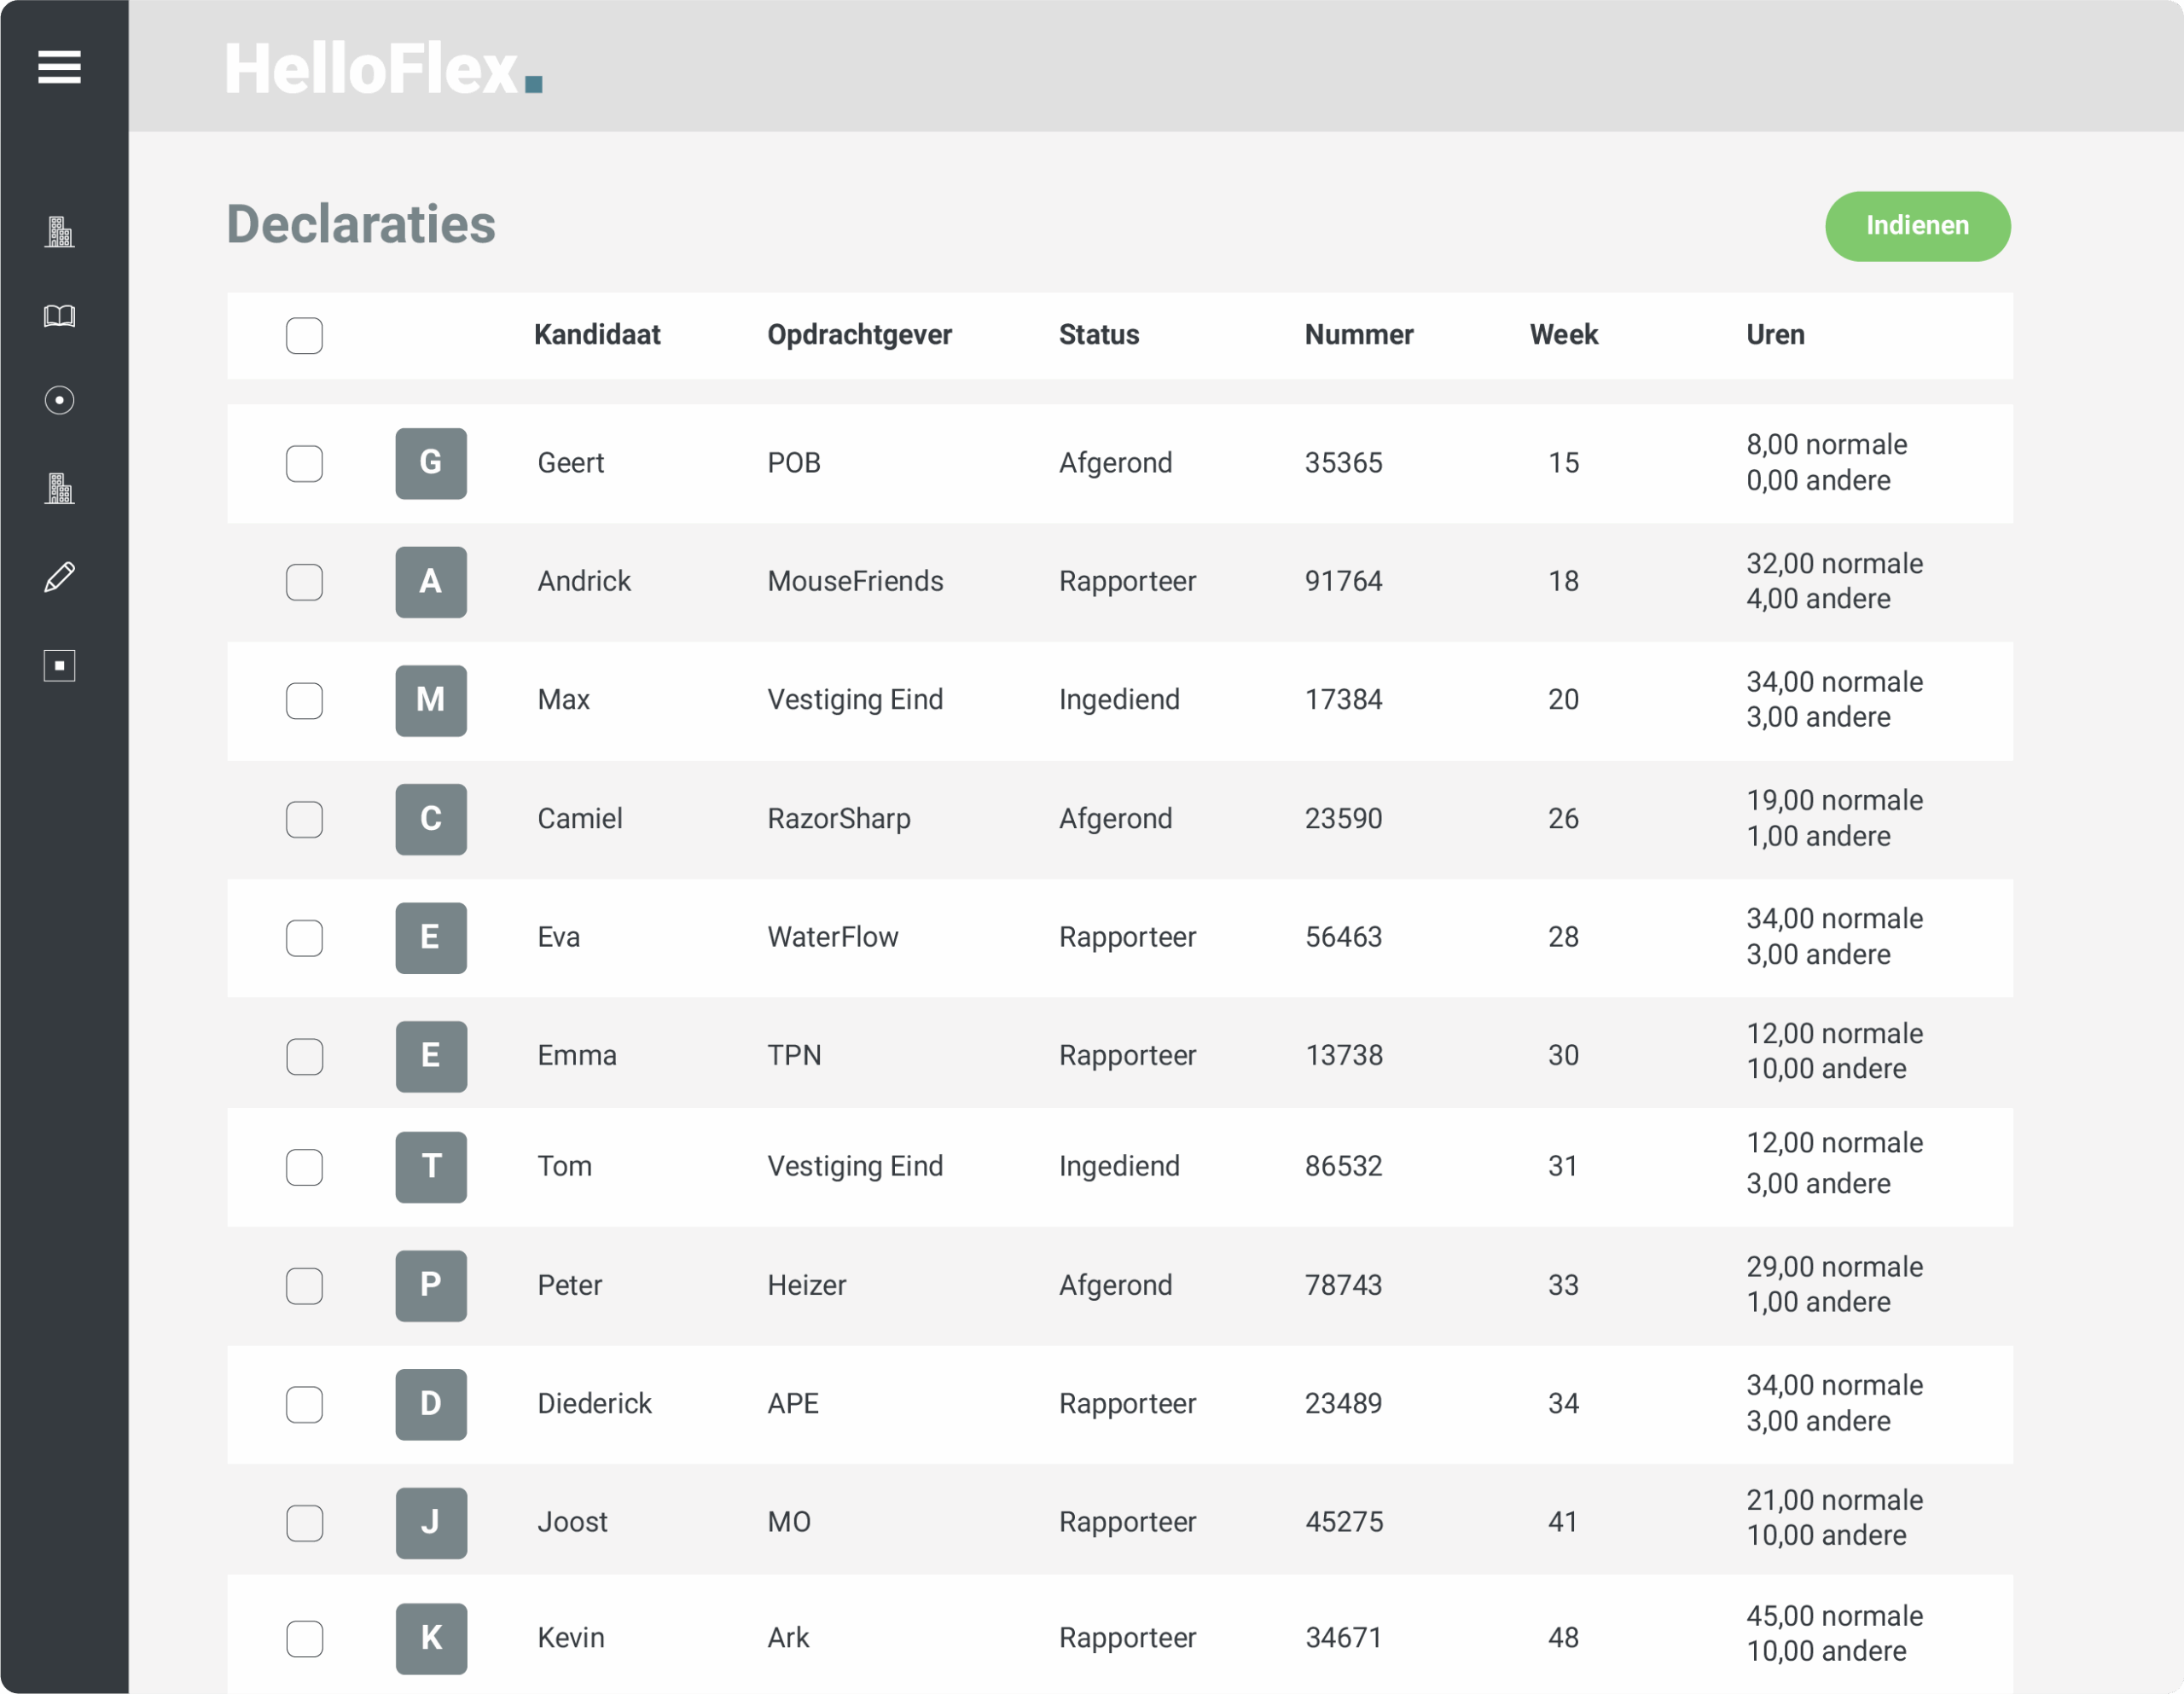
Task: Open Camiel's declaration number 23590
Action: pos(1343,819)
